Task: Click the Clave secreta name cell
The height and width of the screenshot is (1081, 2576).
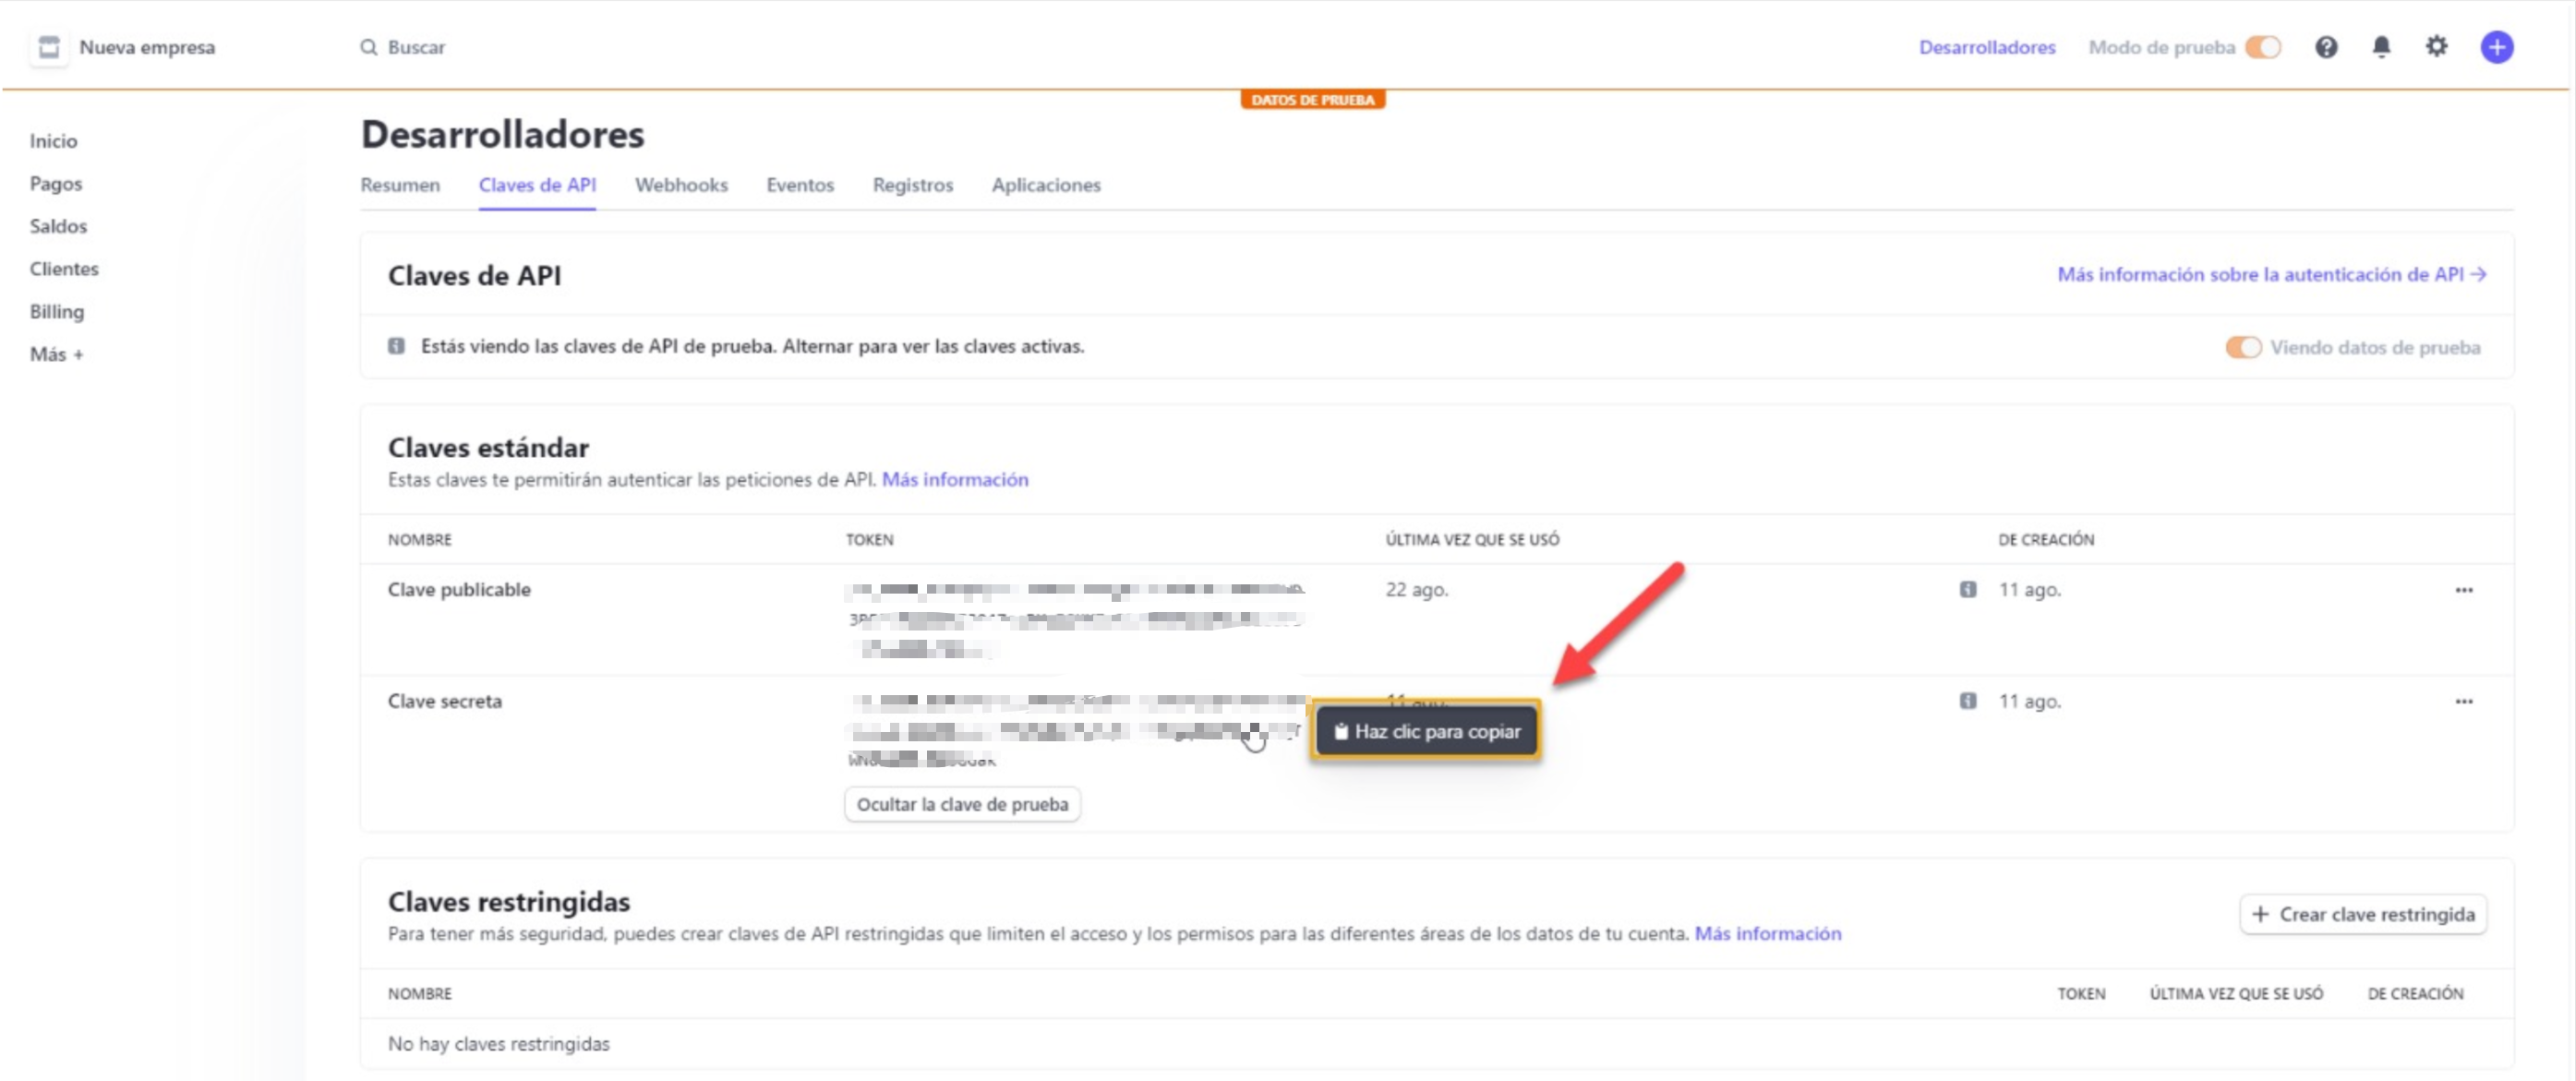Action: pyautogui.click(x=445, y=701)
